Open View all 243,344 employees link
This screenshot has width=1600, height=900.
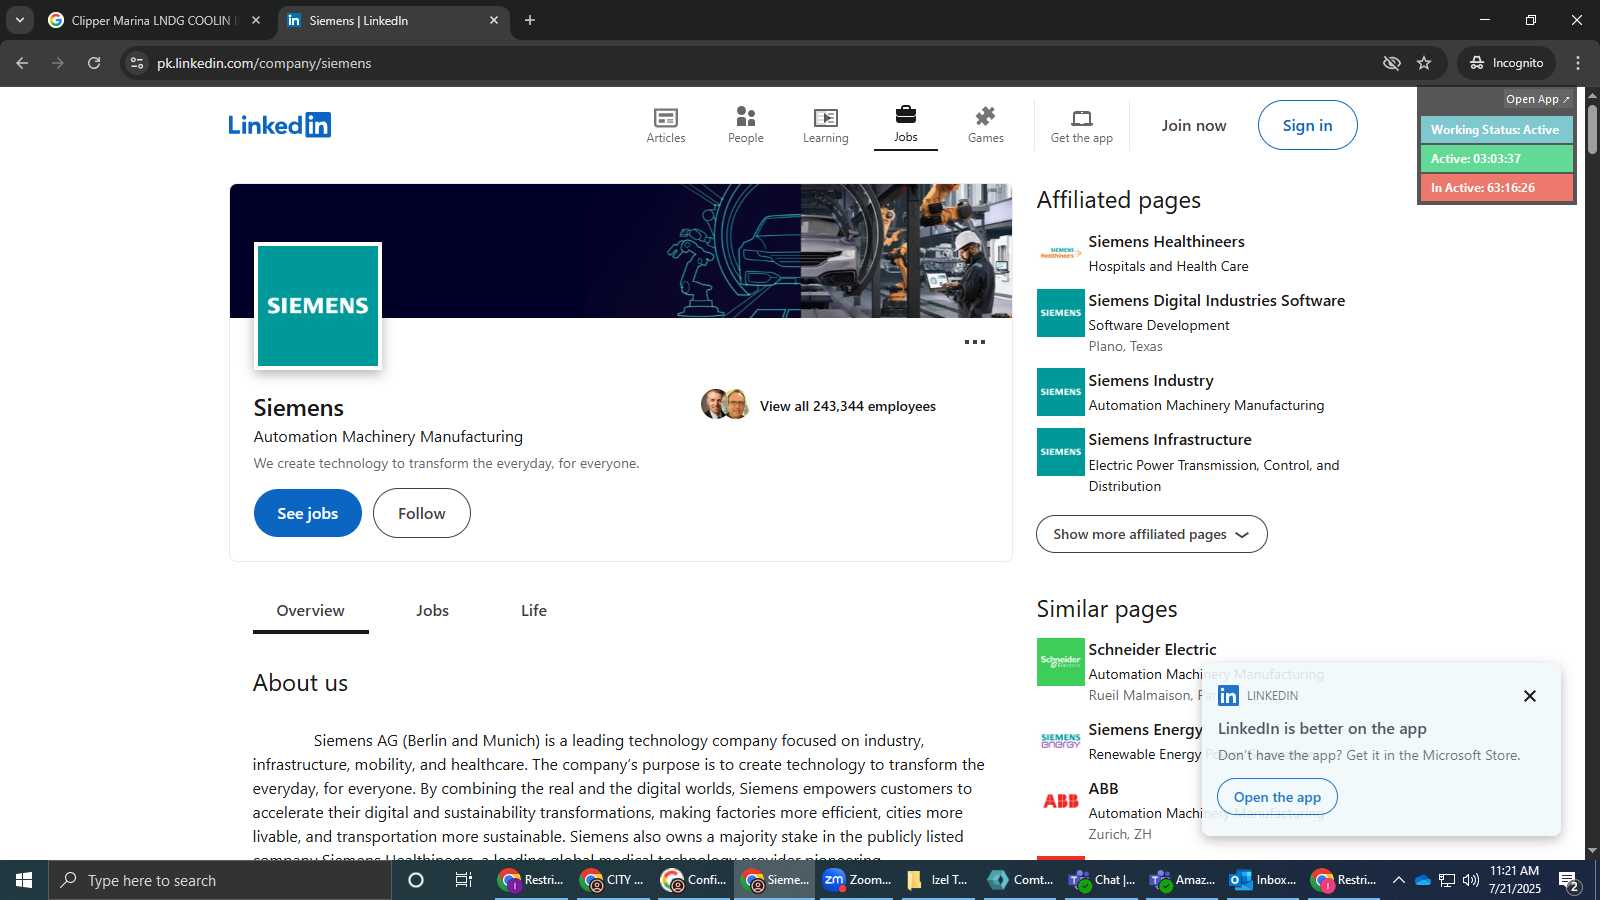(x=848, y=406)
